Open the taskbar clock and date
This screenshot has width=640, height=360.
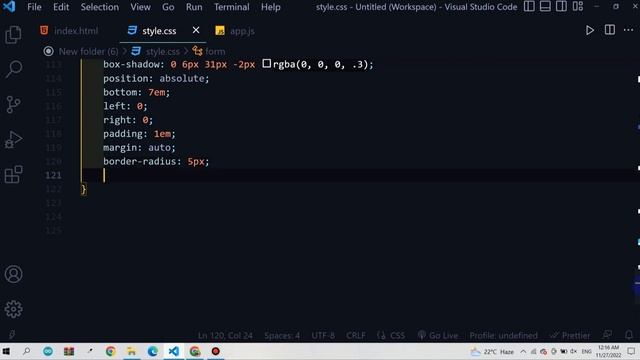609,351
